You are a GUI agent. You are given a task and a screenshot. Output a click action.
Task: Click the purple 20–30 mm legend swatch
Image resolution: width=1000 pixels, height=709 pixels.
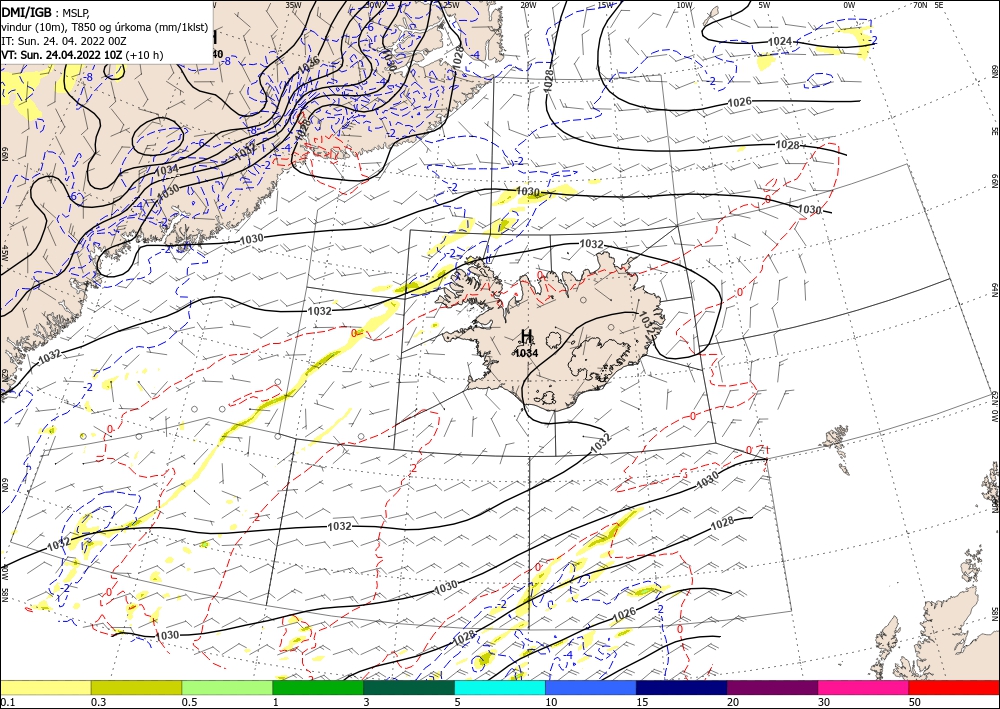coord(772,687)
